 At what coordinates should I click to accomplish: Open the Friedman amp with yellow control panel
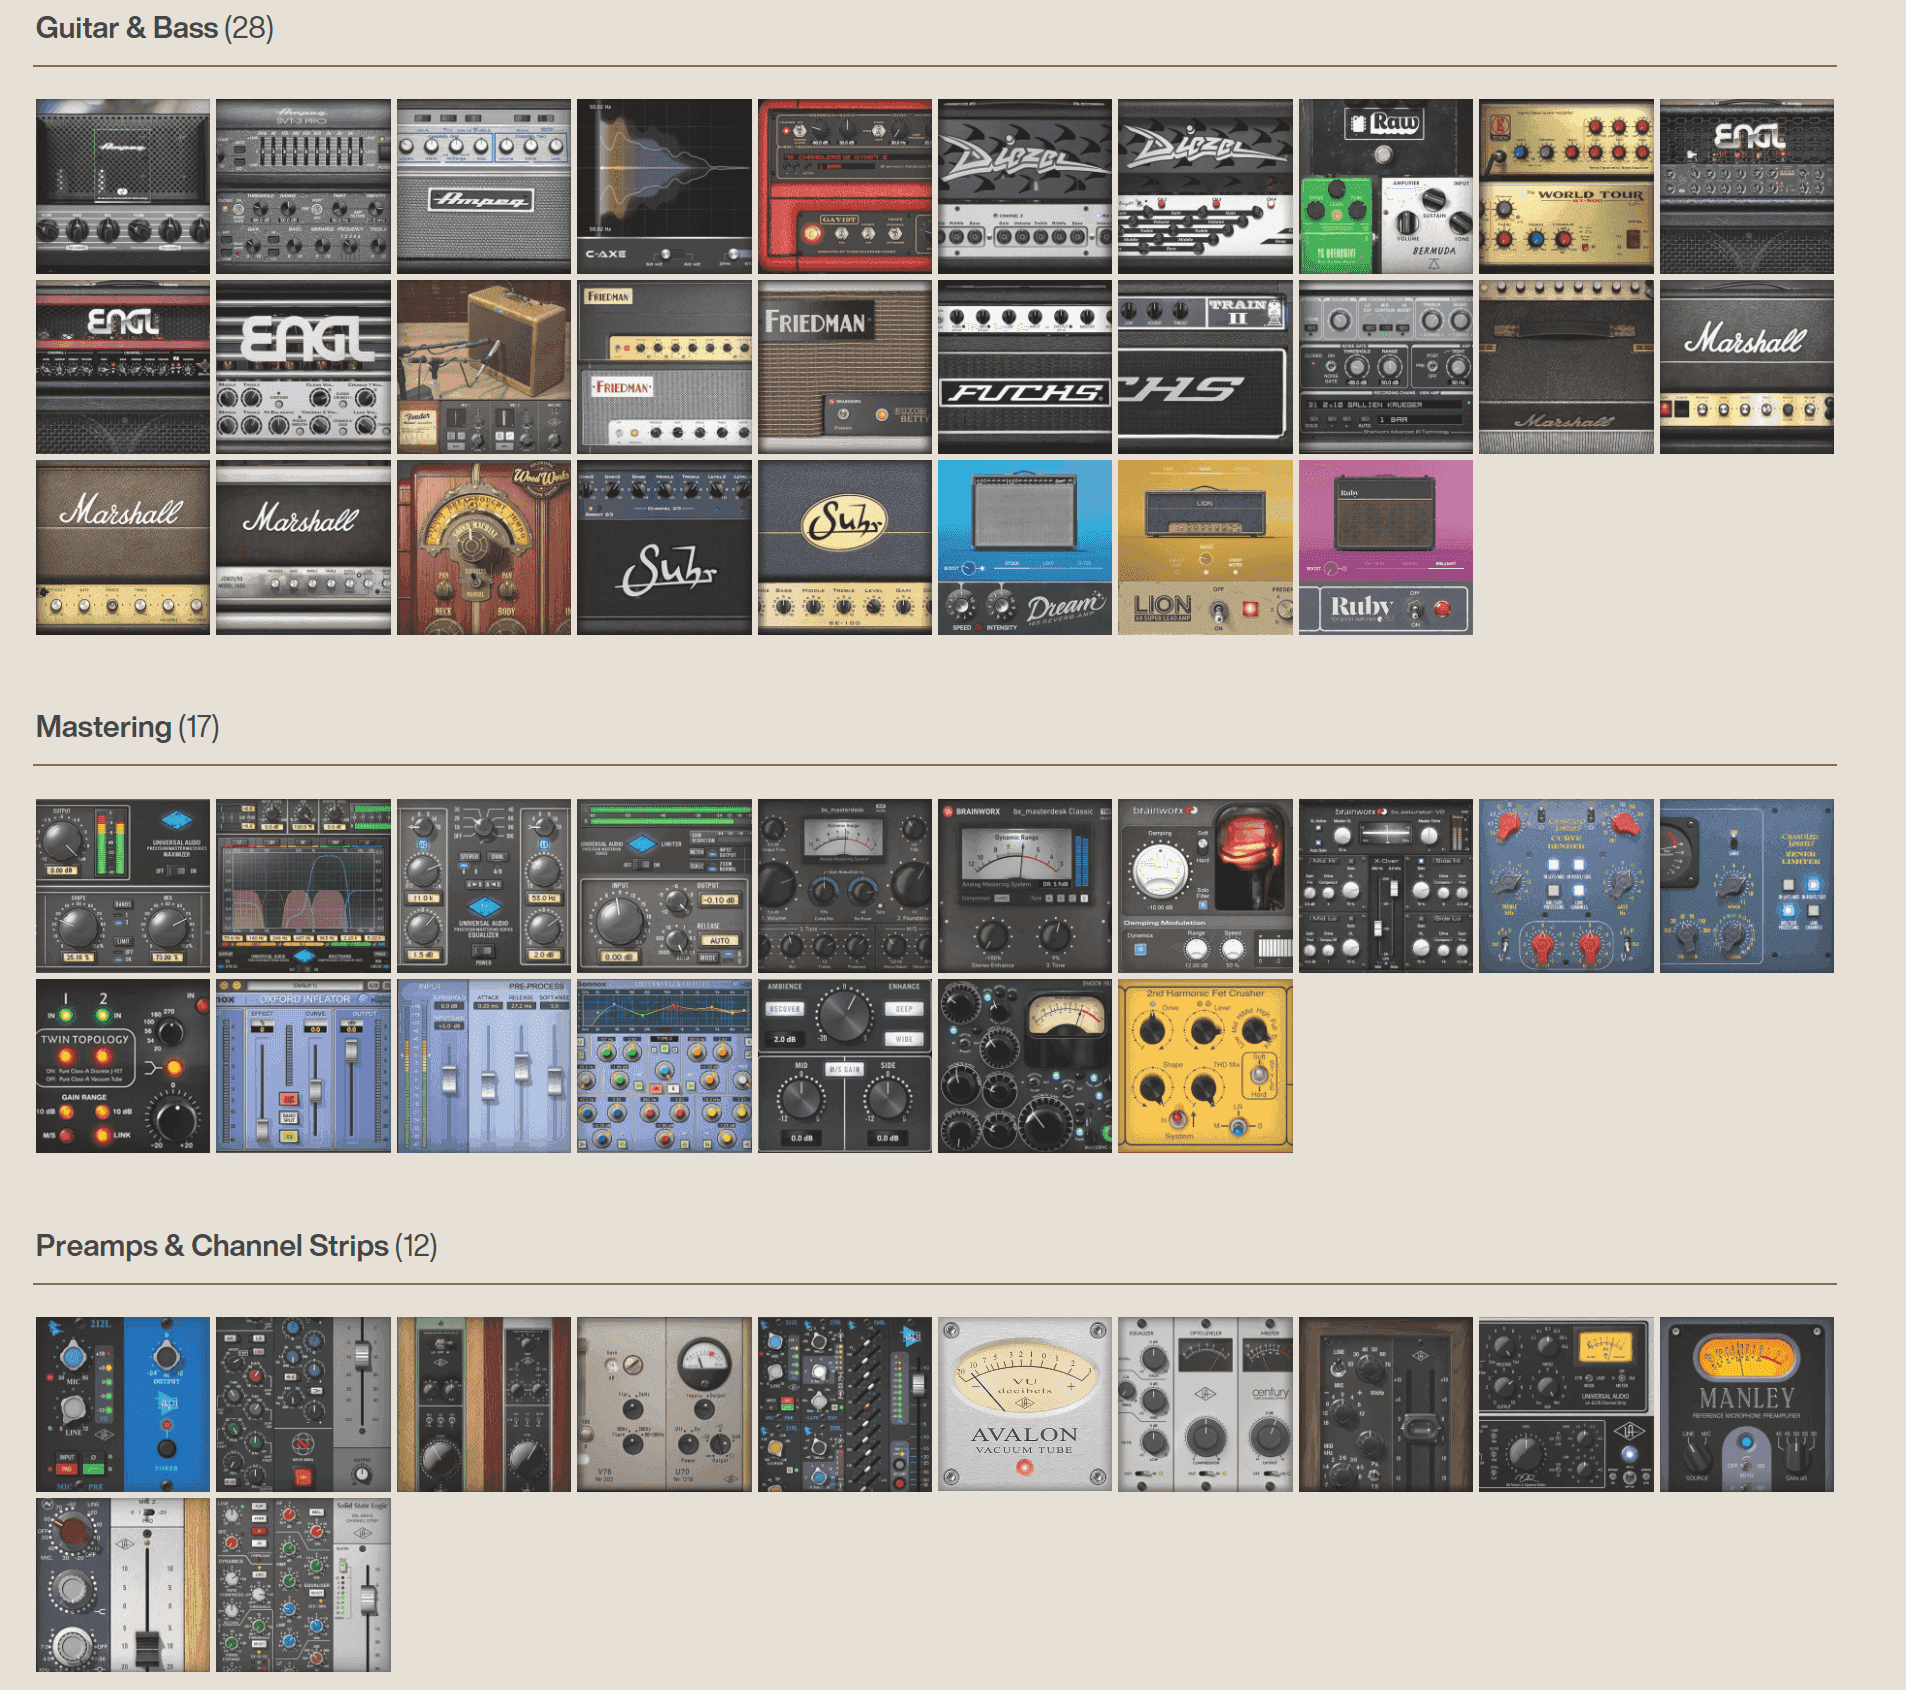point(664,367)
